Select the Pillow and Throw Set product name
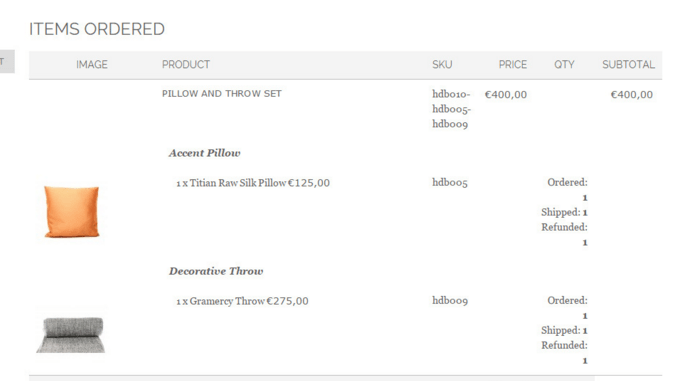 coord(222,94)
